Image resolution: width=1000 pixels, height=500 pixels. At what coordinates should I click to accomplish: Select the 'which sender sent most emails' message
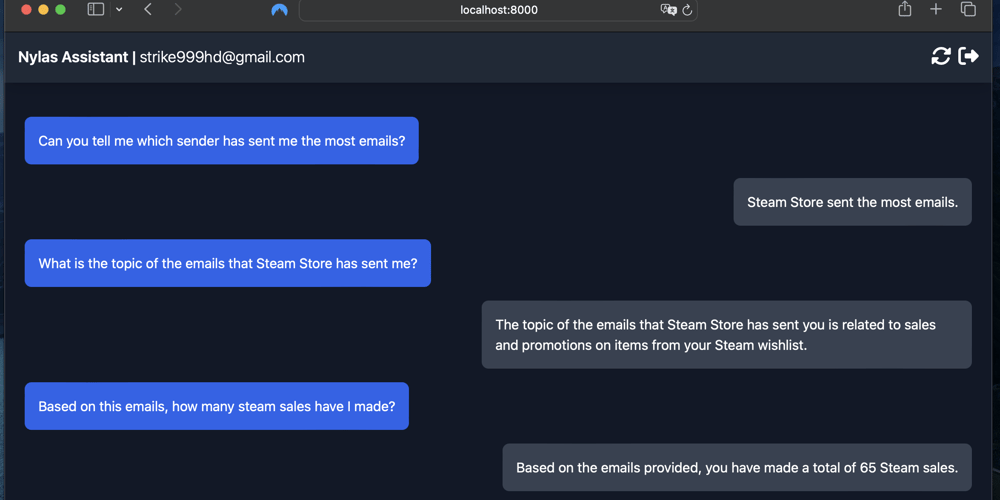tap(221, 141)
